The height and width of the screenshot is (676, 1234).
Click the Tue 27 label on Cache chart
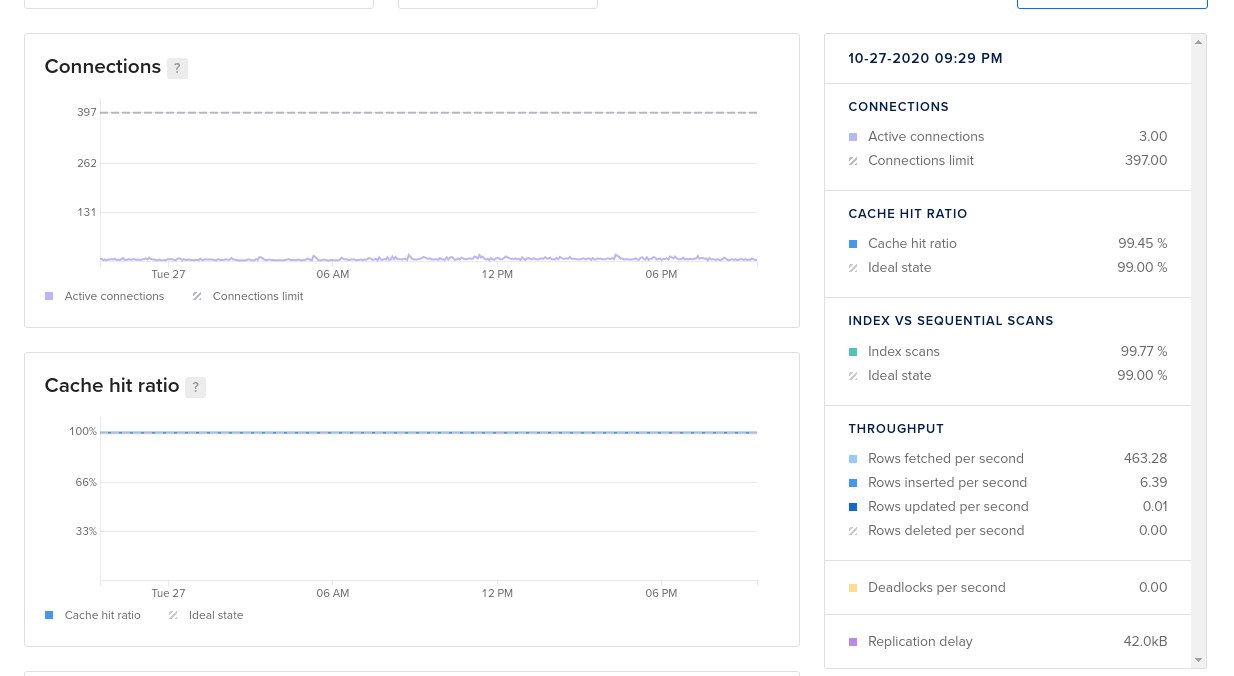click(168, 593)
